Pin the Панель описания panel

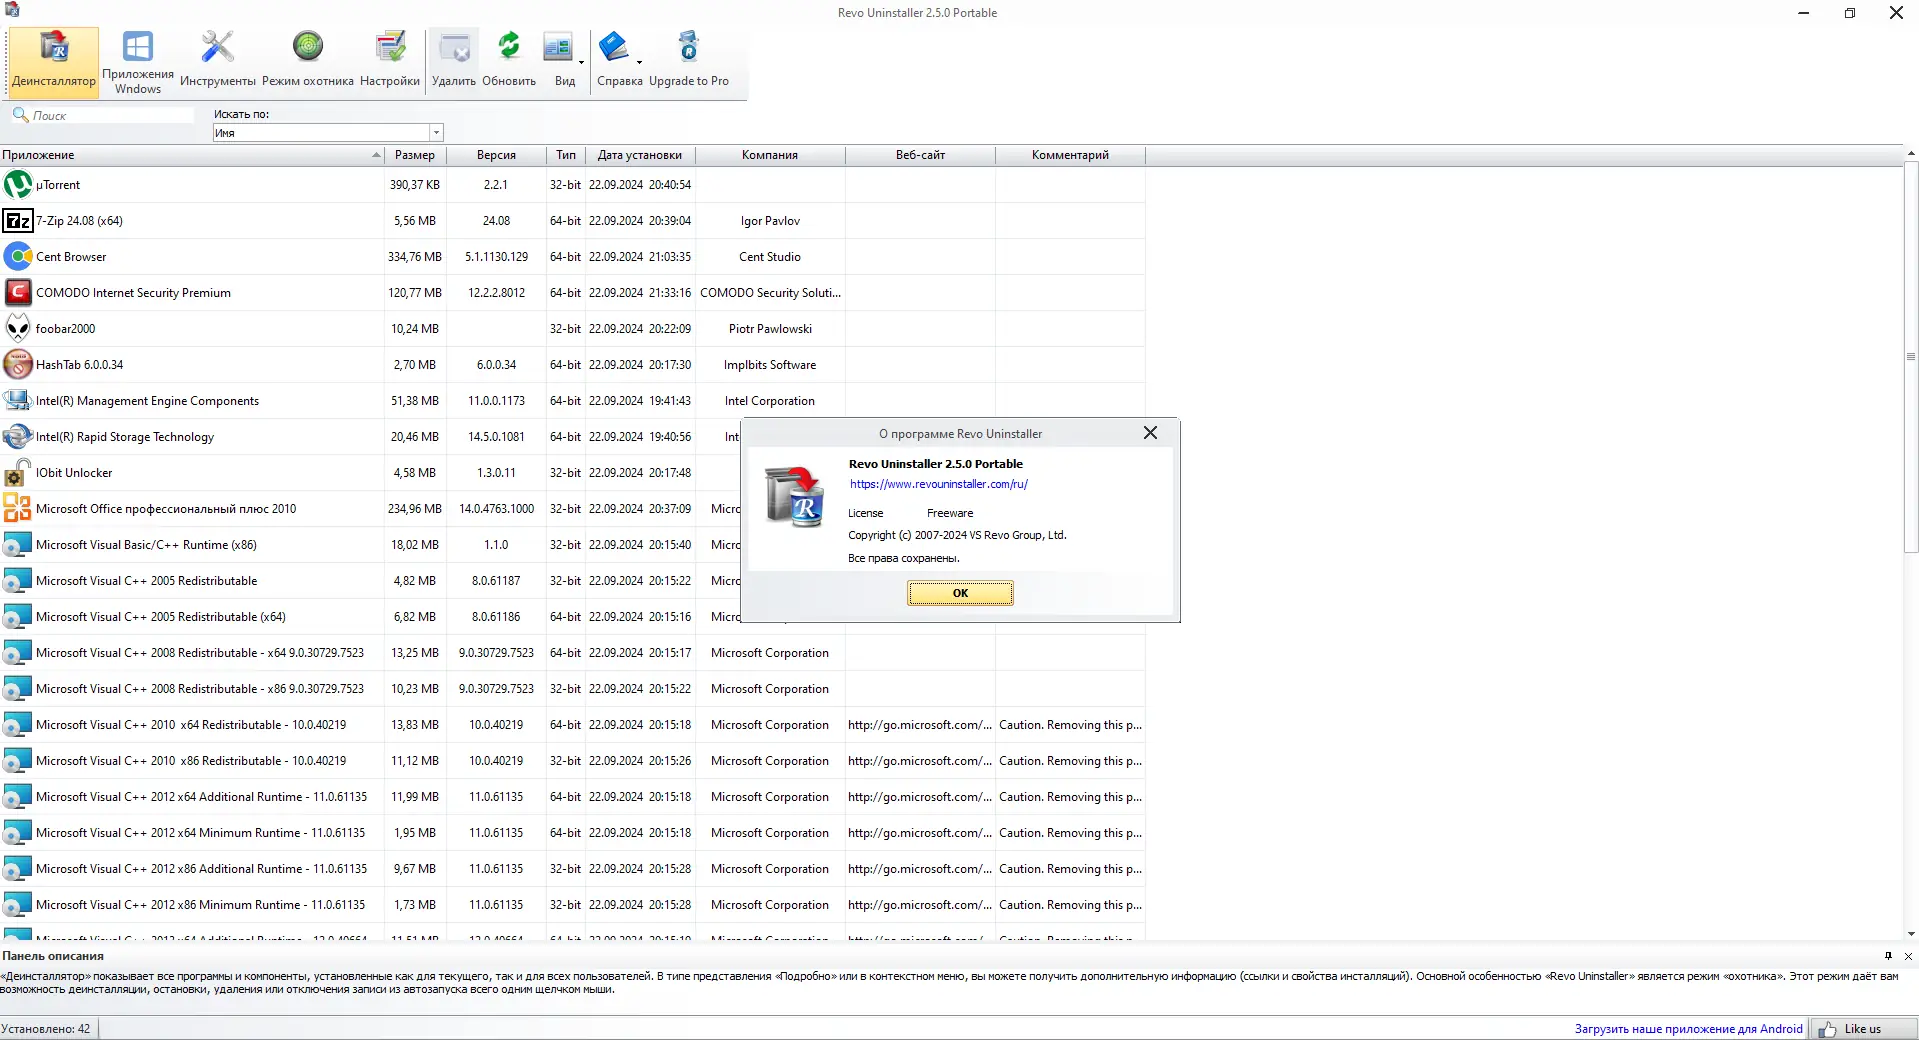tap(1888, 956)
